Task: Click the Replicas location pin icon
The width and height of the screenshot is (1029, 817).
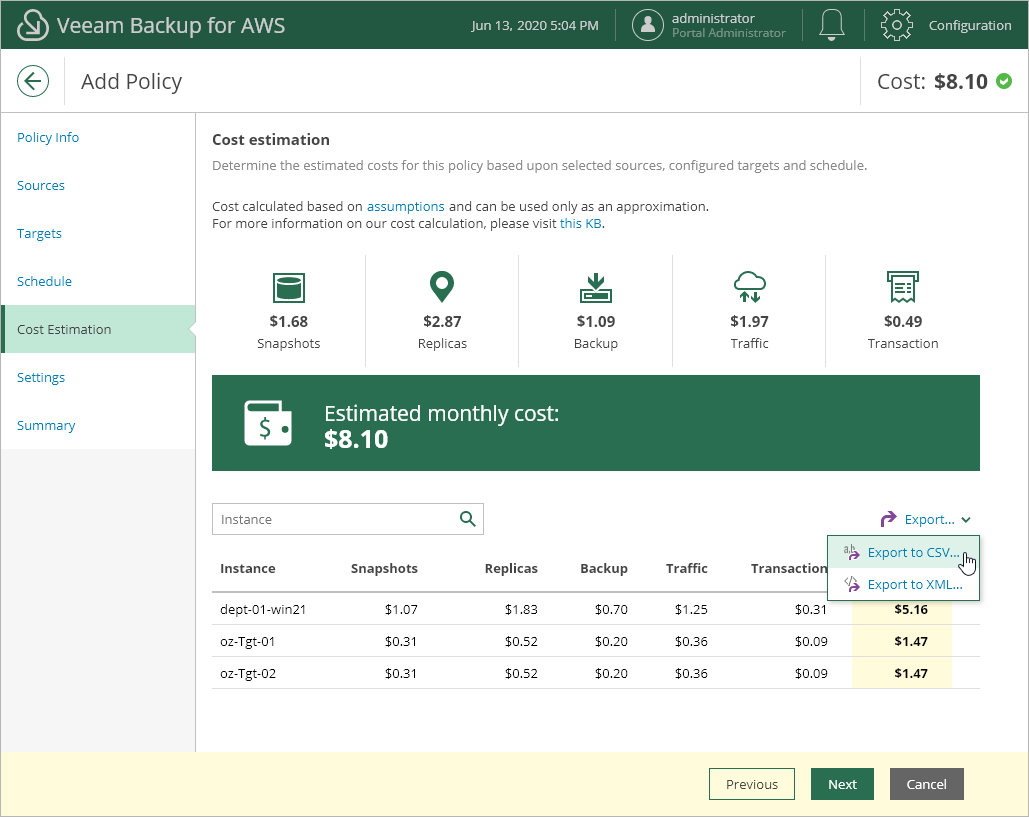Action: (442, 287)
